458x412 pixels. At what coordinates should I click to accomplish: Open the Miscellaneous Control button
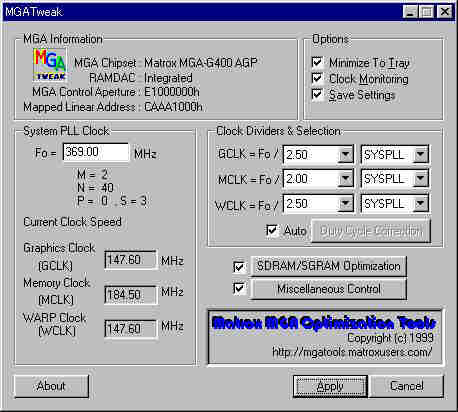pyautogui.click(x=329, y=289)
